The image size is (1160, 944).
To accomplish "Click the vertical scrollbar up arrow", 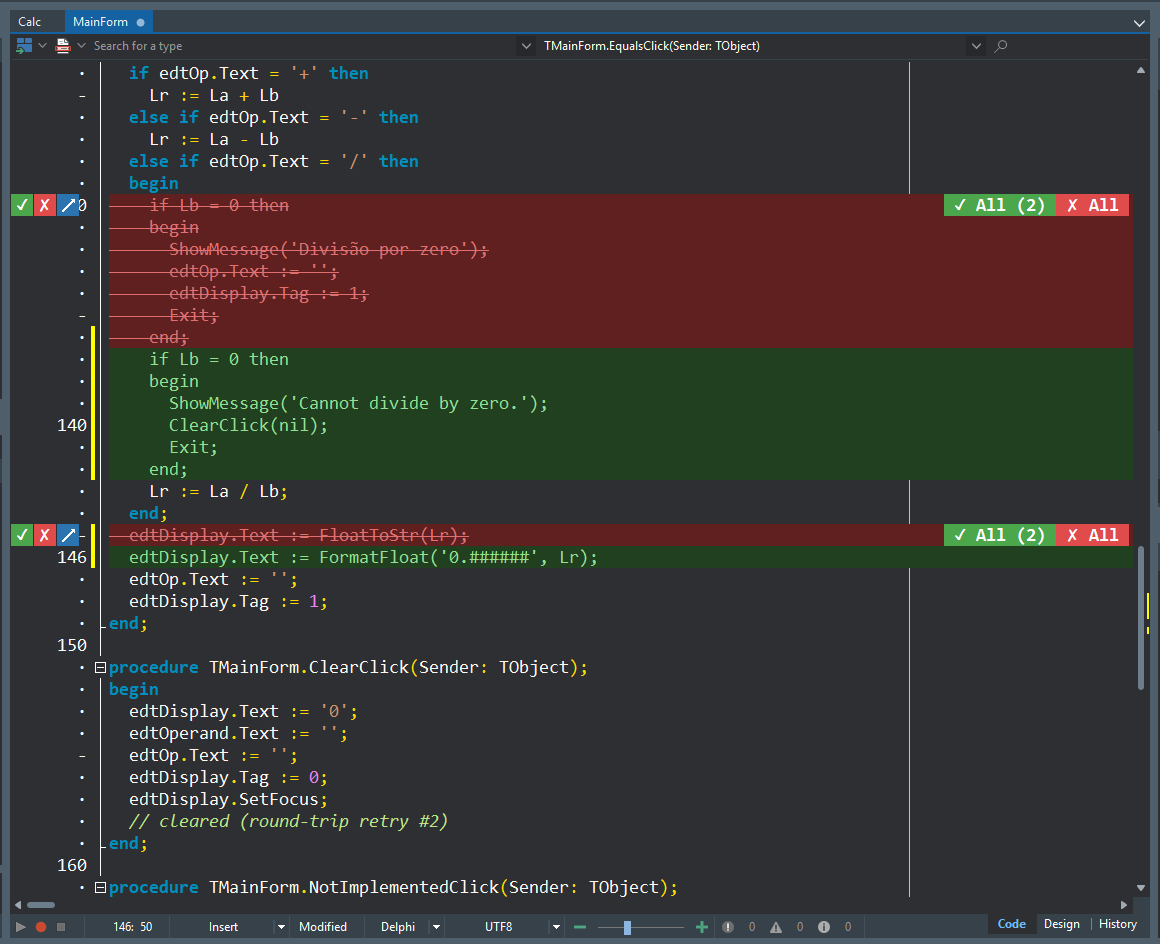I will point(1140,70).
